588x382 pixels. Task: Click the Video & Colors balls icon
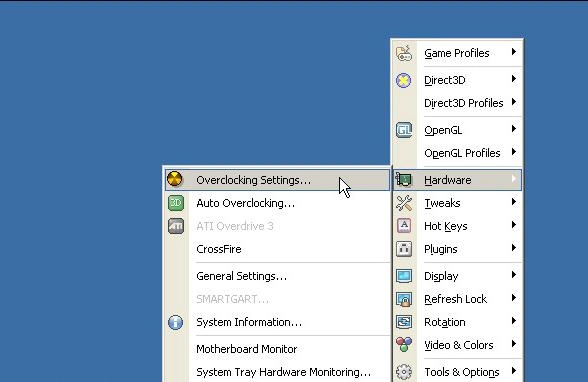tap(404, 345)
